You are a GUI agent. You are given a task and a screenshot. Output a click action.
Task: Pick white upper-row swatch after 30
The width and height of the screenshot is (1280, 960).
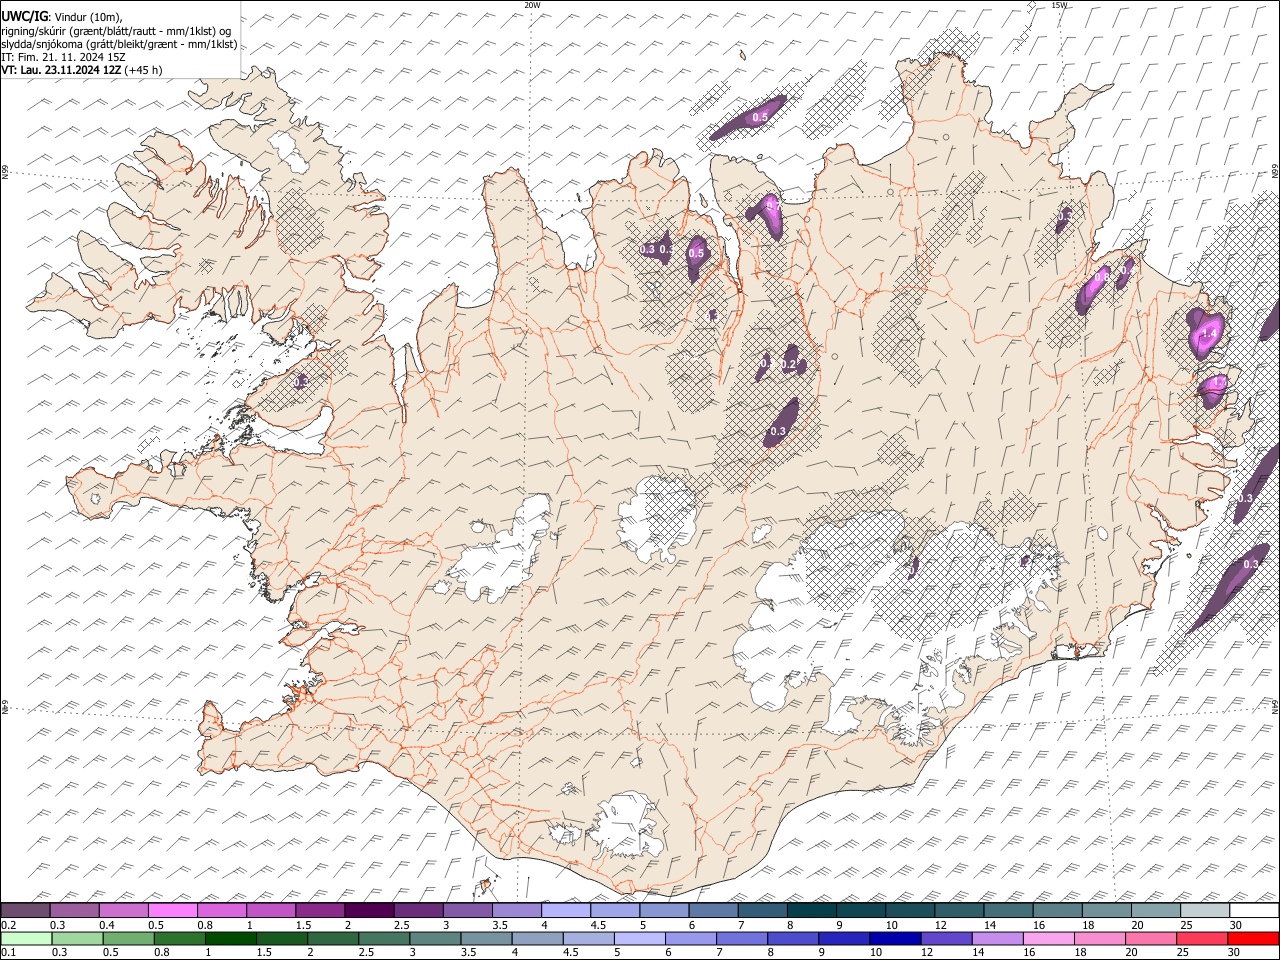pyautogui.click(x=1254, y=911)
